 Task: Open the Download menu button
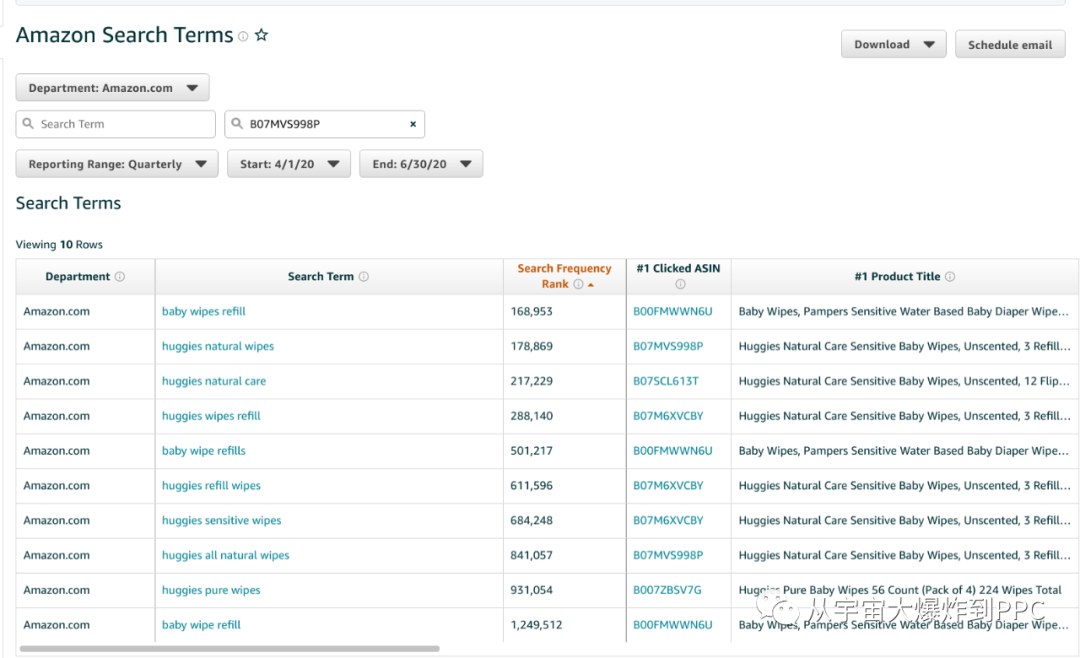(x=893, y=45)
